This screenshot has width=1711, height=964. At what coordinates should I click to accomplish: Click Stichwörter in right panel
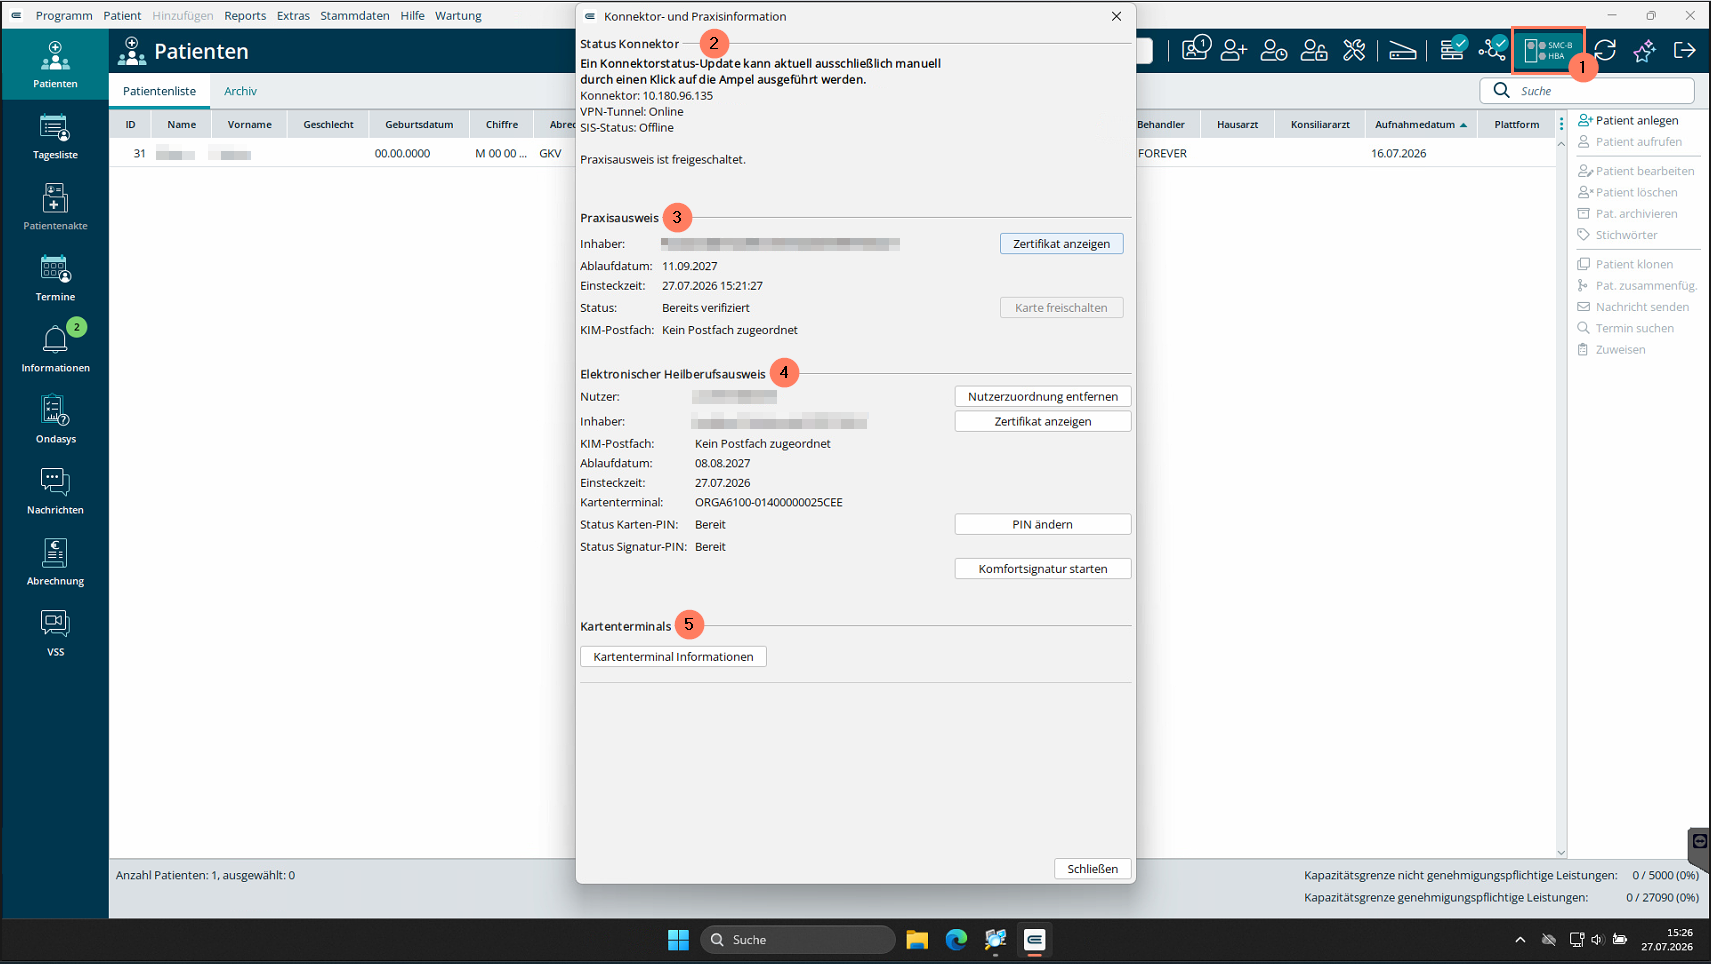click(x=1618, y=235)
